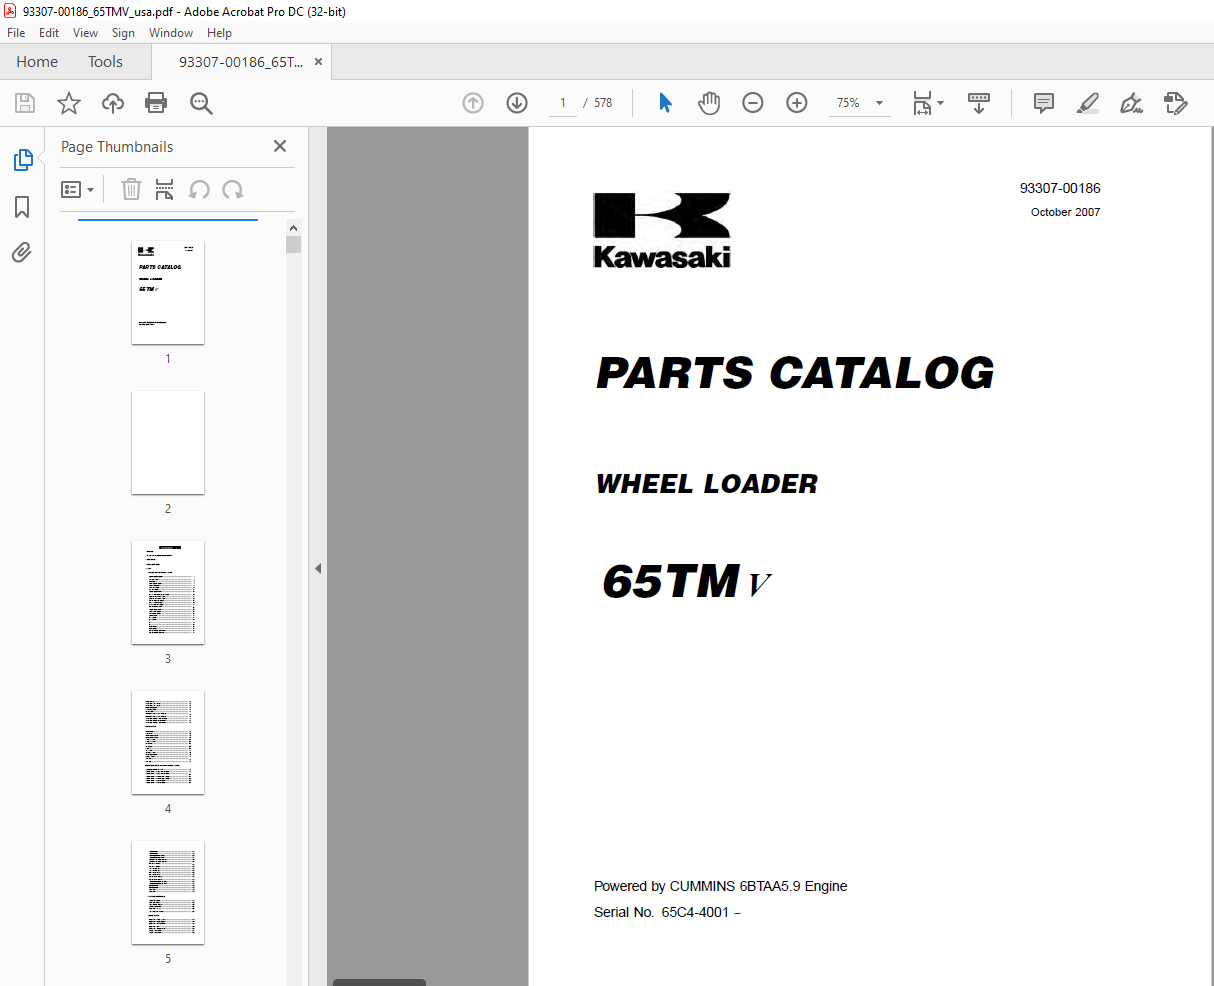This screenshot has height=986, width=1214.
Task: Zoom out with the minus icon
Action: coord(753,103)
